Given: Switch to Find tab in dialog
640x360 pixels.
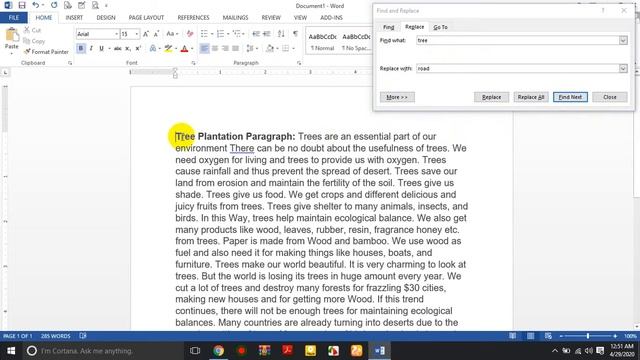Looking at the screenshot, I should [389, 27].
